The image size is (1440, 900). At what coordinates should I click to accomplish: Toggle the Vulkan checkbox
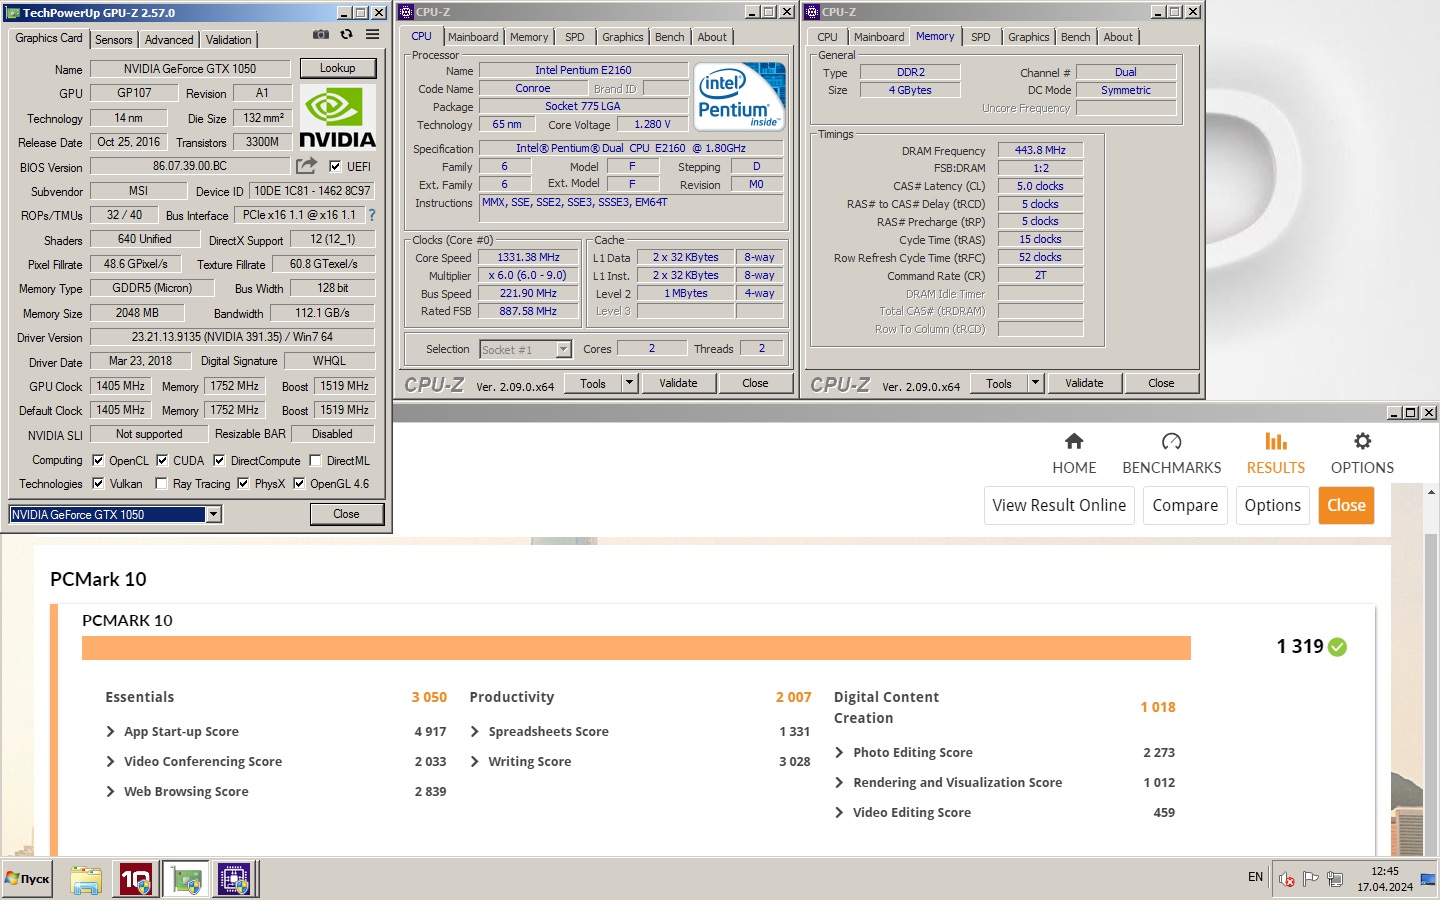pos(98,484)
